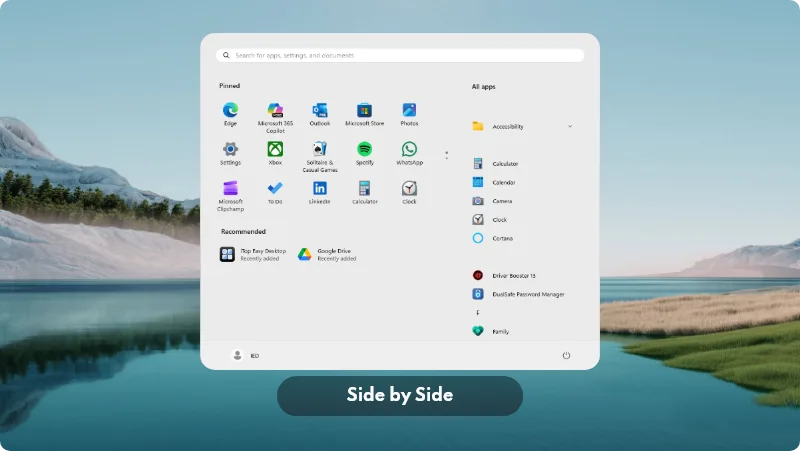The width and height of the screenshot is (800, 451).
Task: Open Camera from the All apps list
Action: click(502, 201)
